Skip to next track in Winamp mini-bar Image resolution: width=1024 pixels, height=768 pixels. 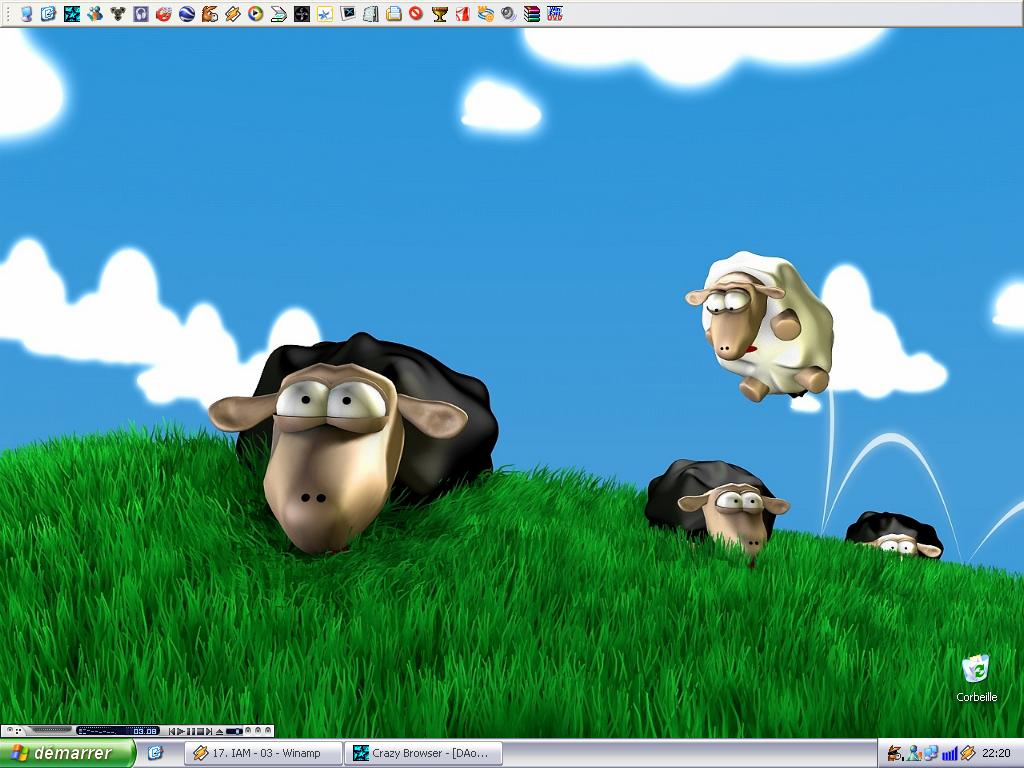209,731
